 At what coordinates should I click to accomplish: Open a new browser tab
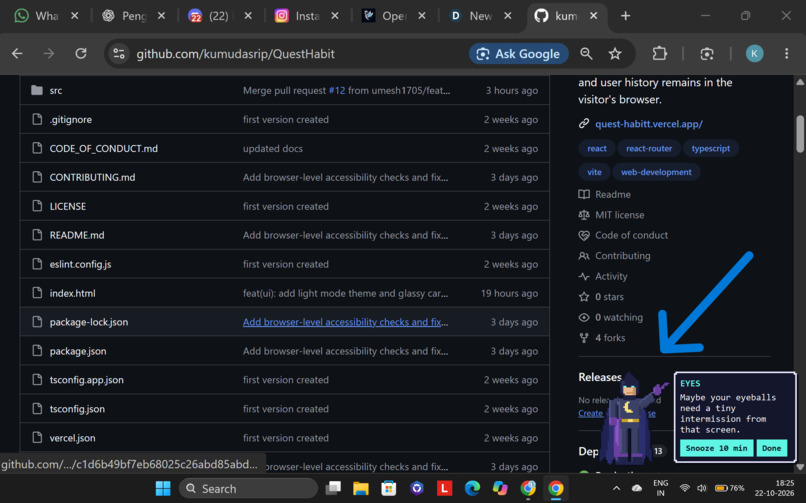click(x=625, y=16)
